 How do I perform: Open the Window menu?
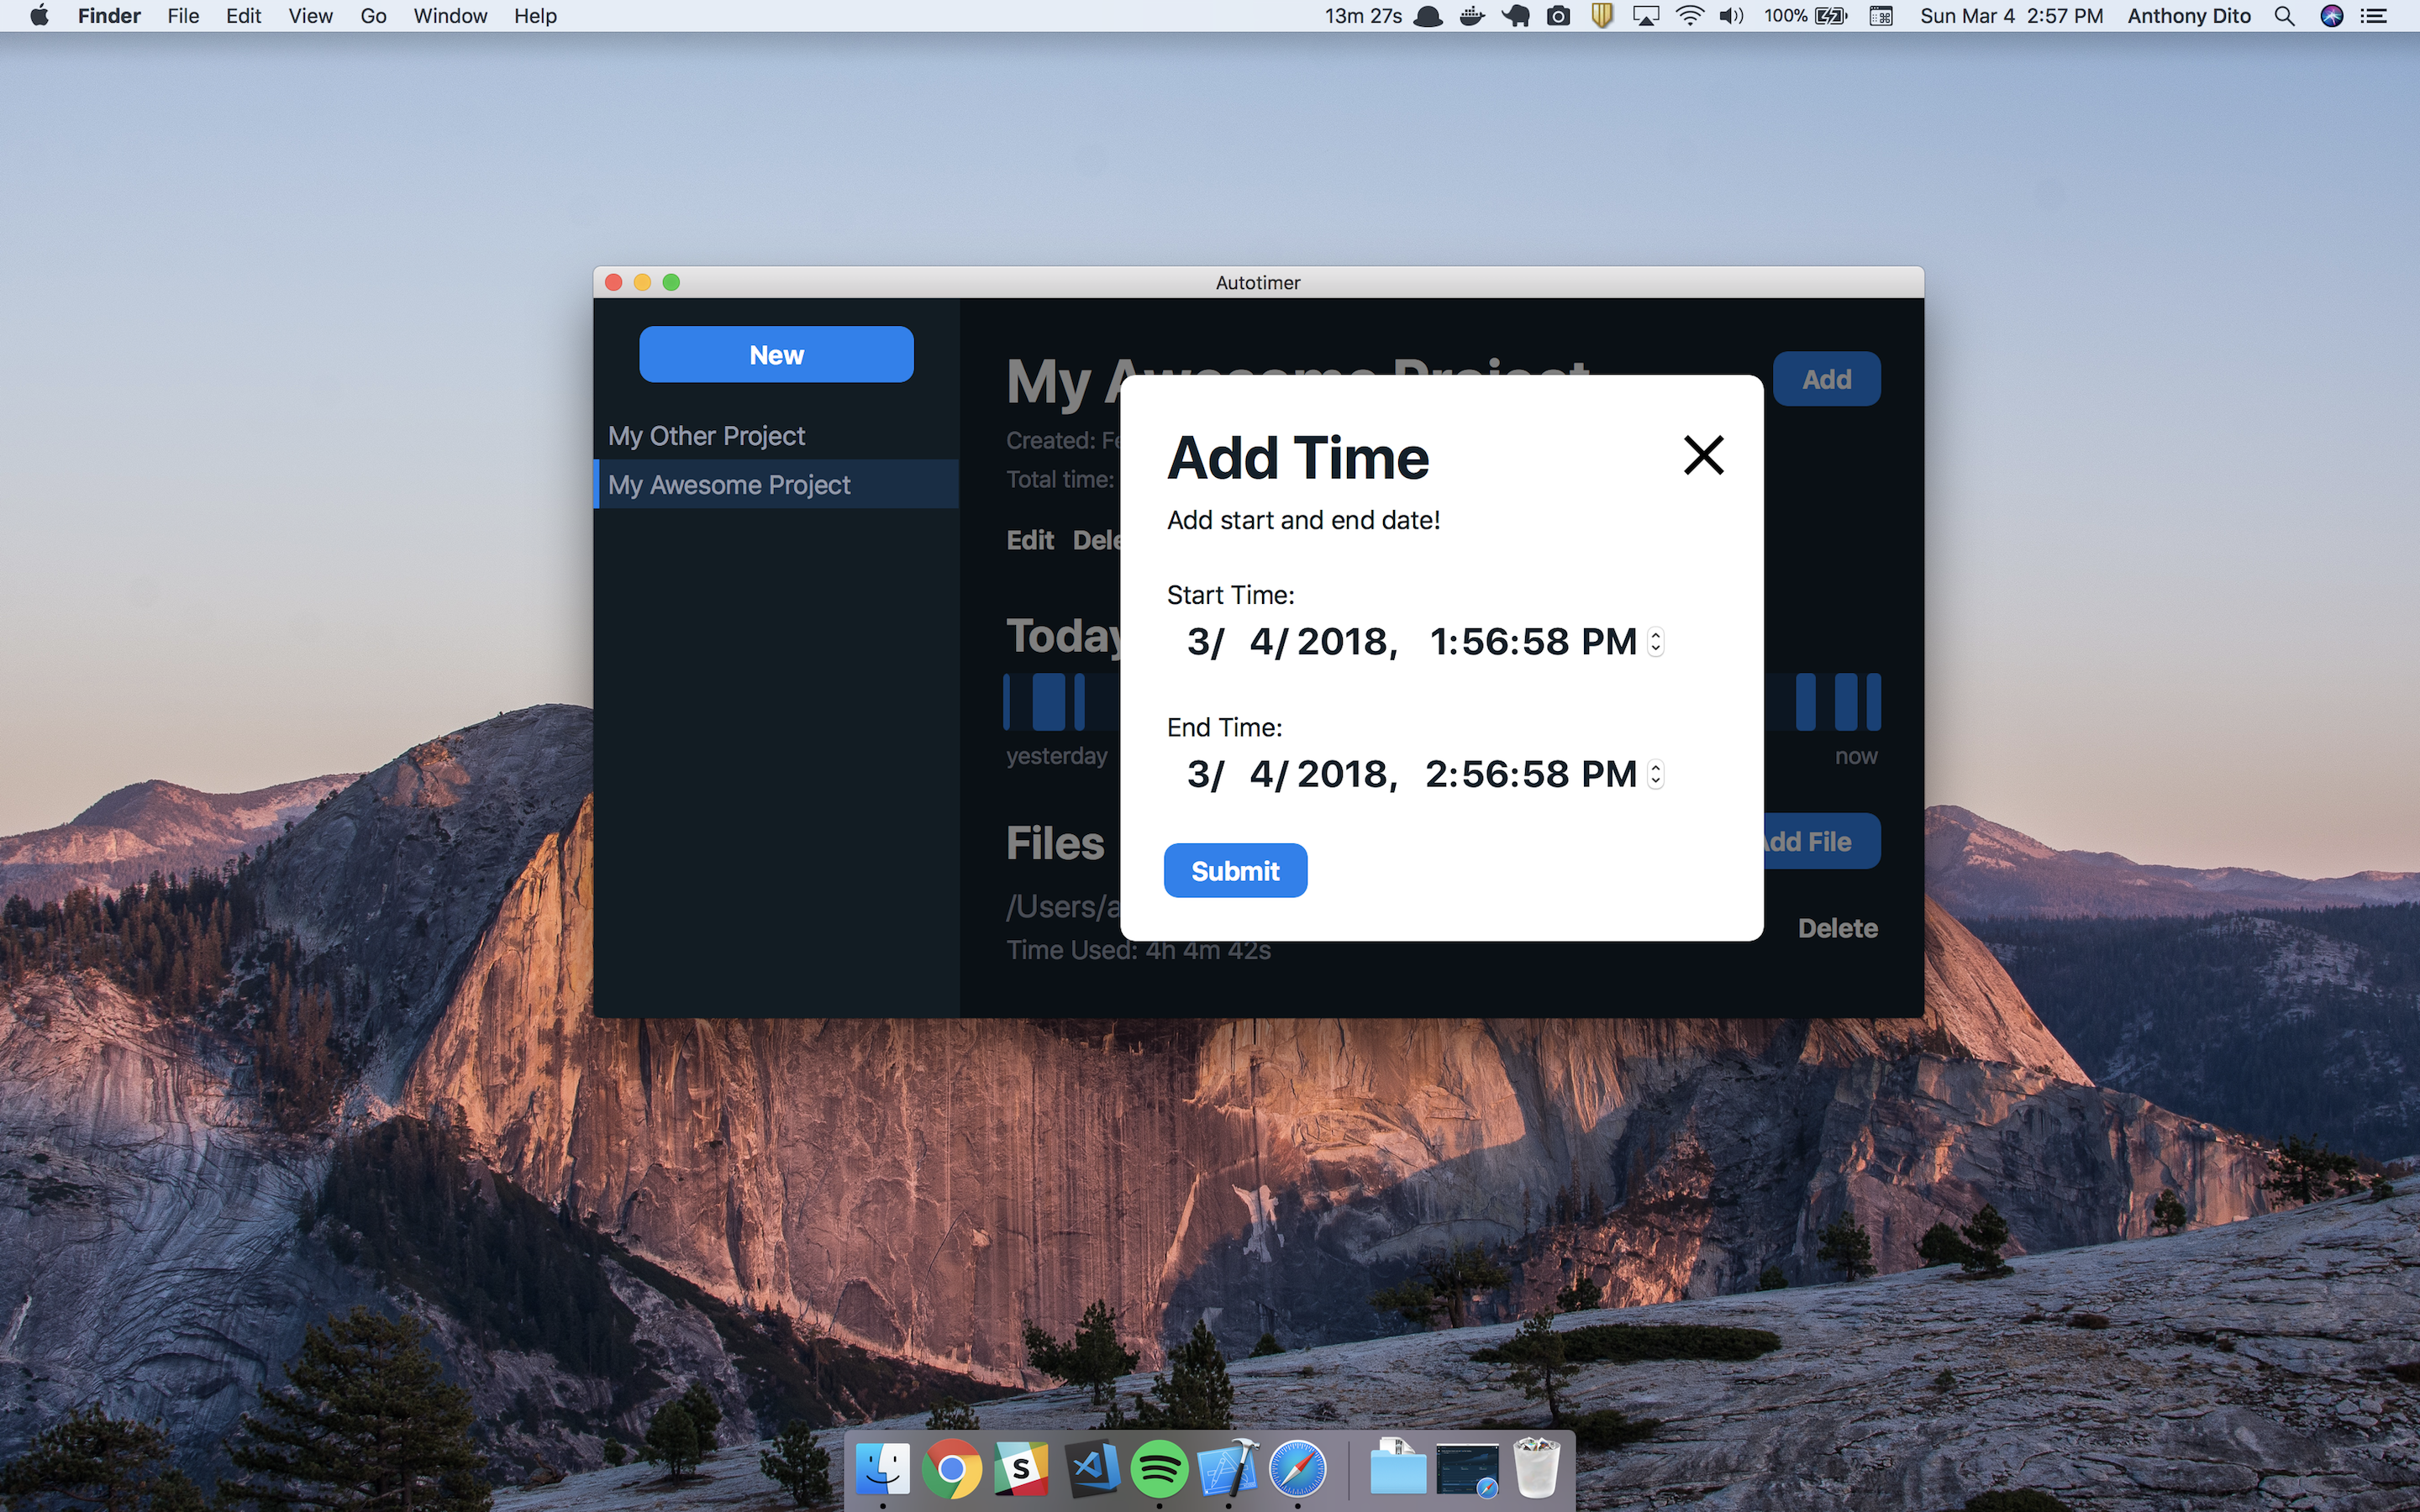coord(450,16)
